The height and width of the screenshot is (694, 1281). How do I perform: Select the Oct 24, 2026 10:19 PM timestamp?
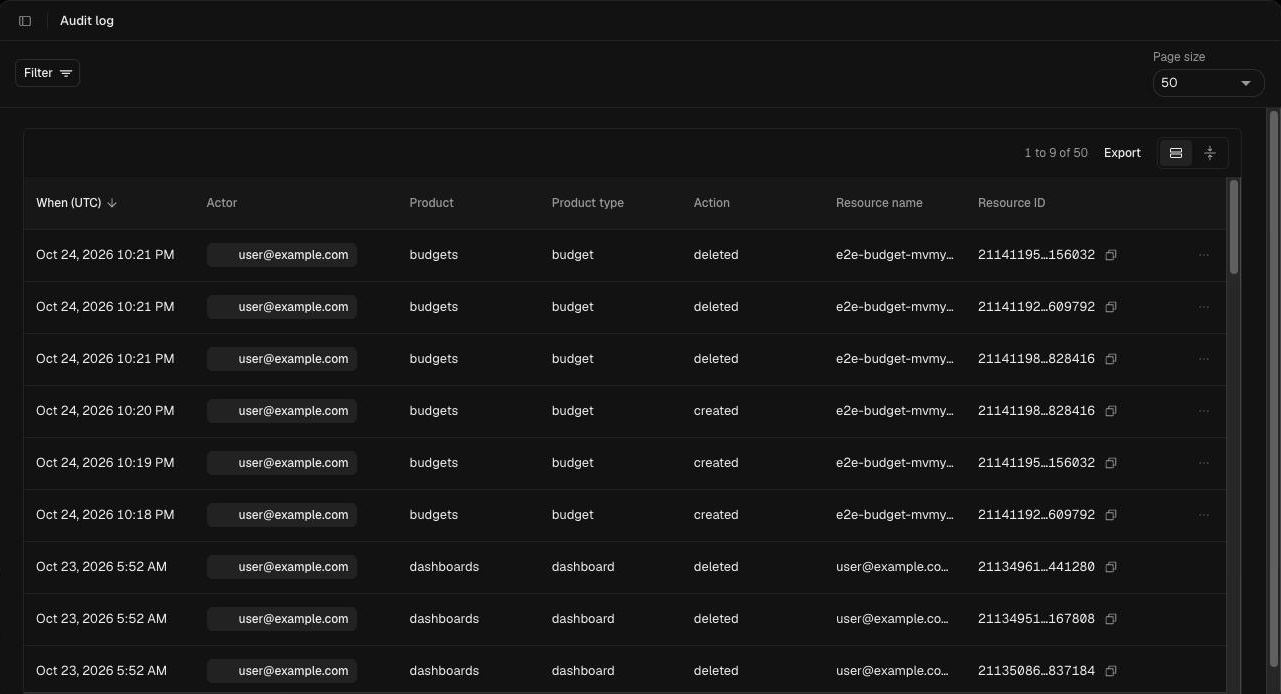click(x=105, y=463)
